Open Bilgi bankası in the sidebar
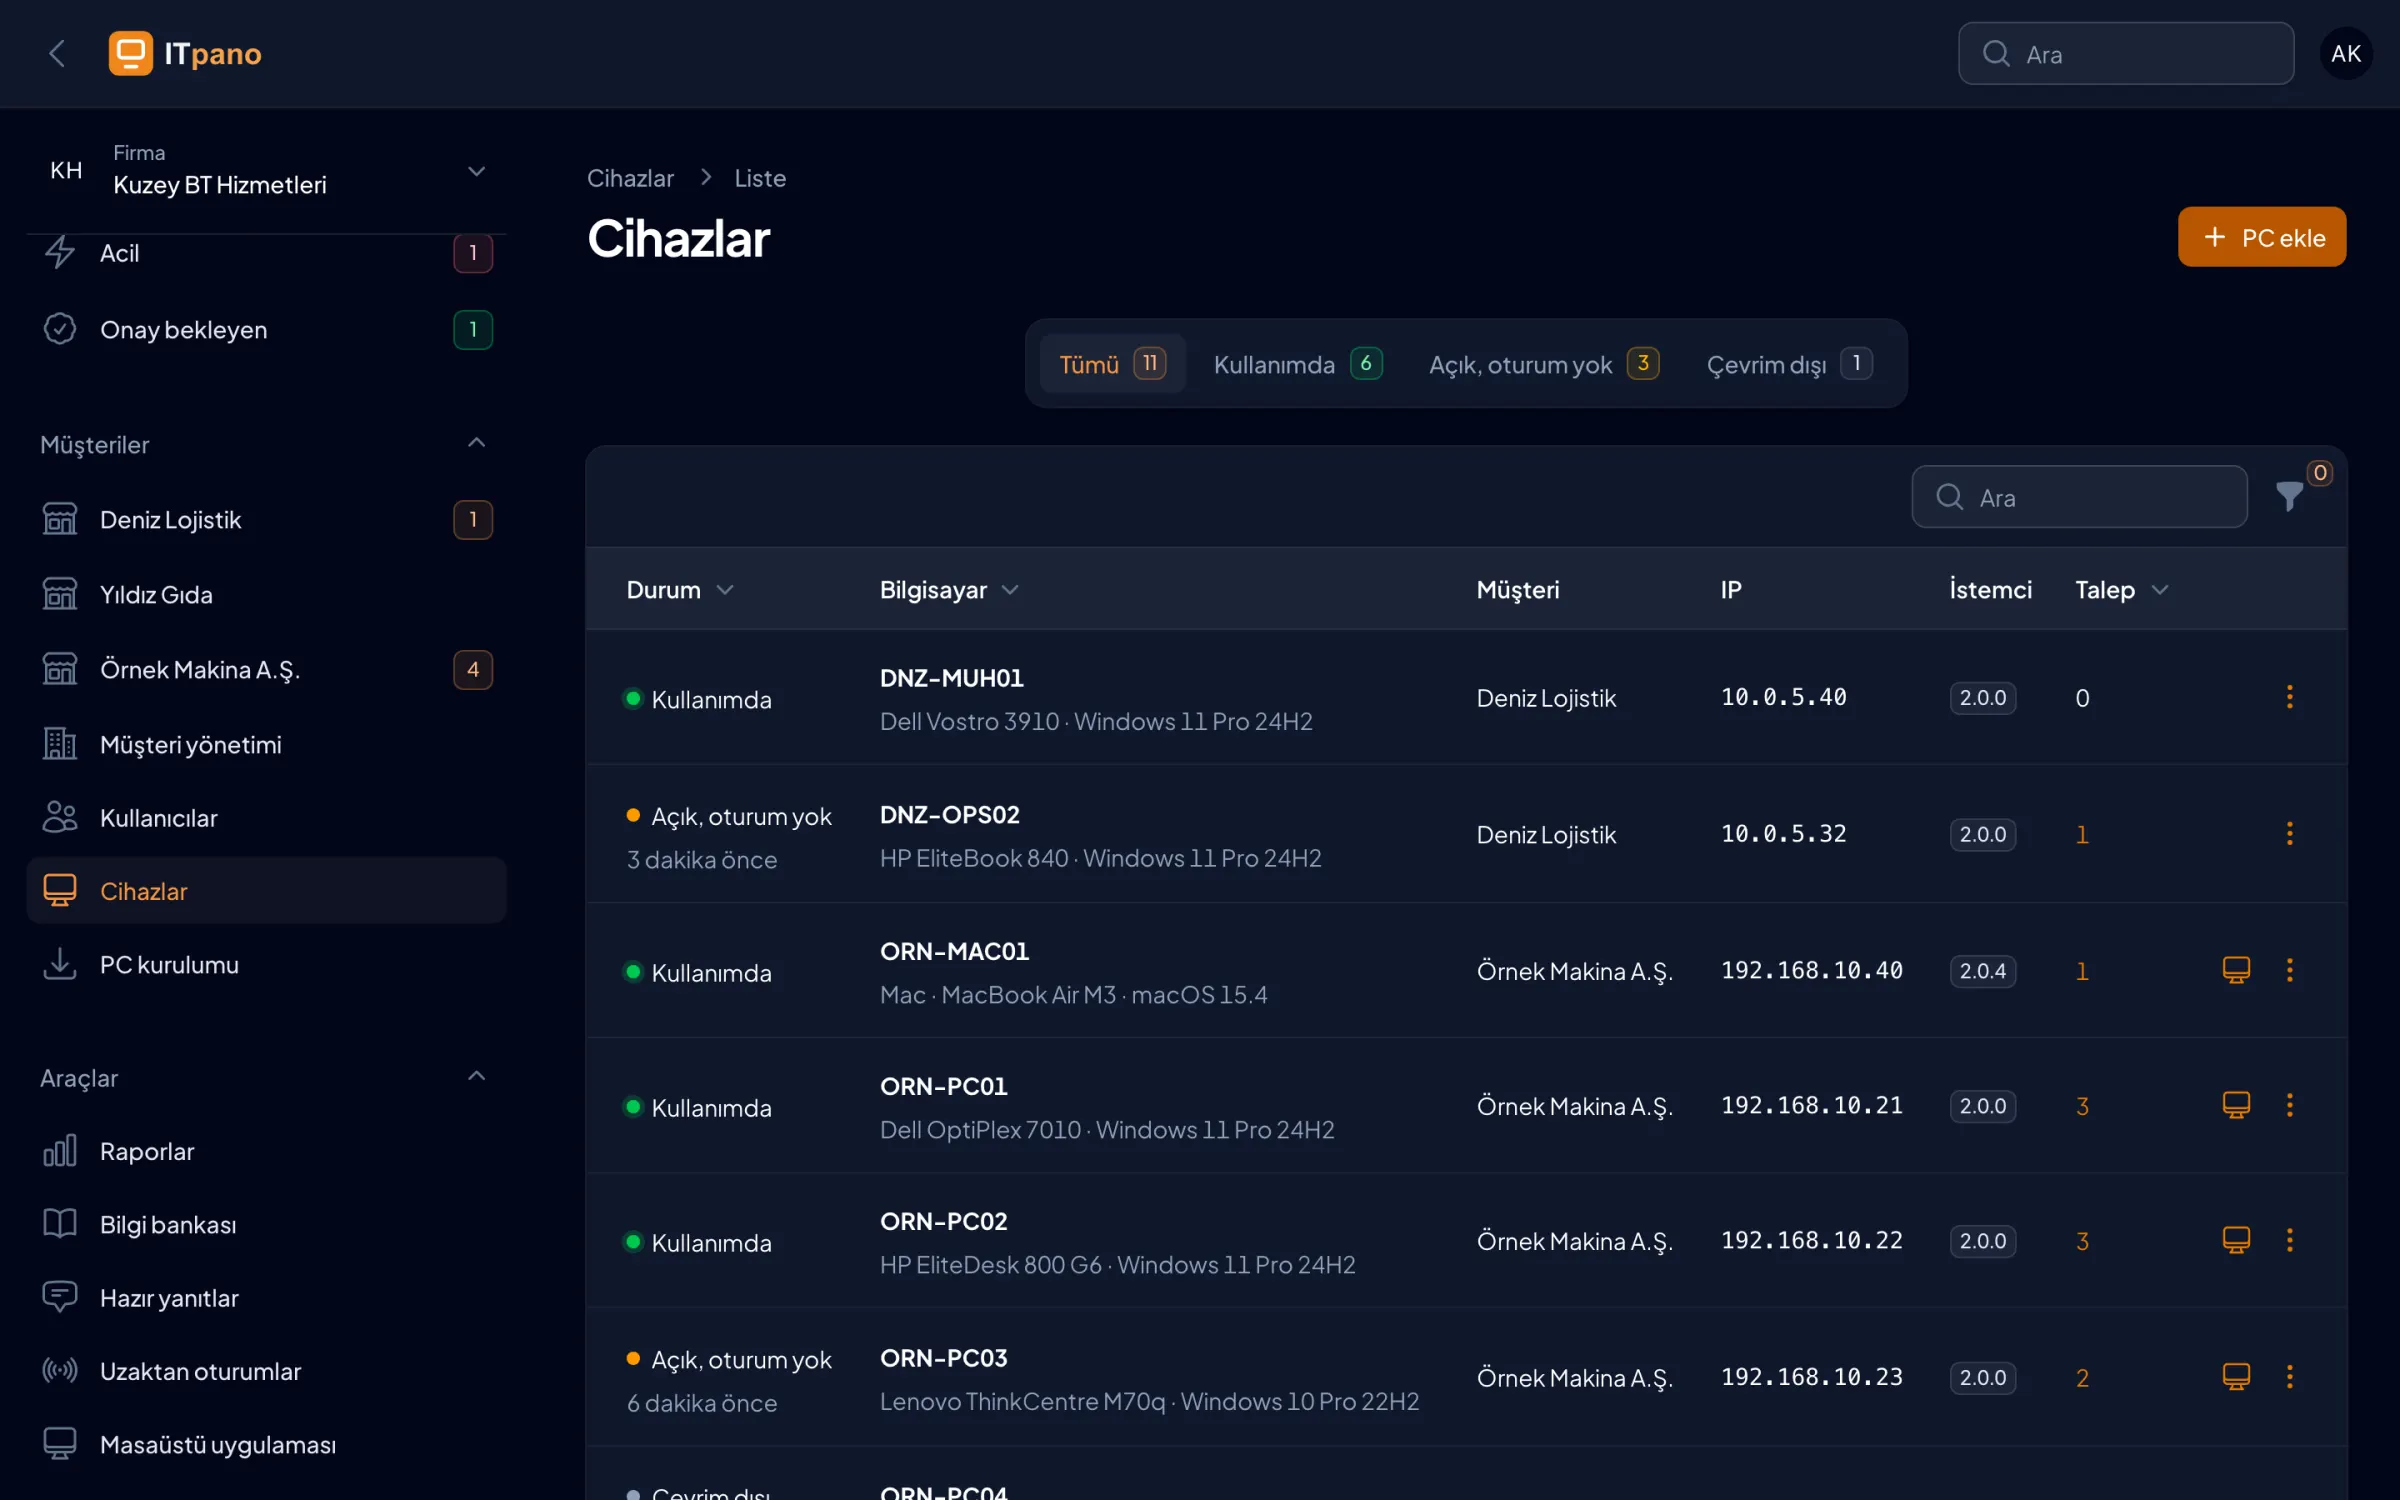Viewport: 2400px width, 1500px height. click(x=266, y=1225)
